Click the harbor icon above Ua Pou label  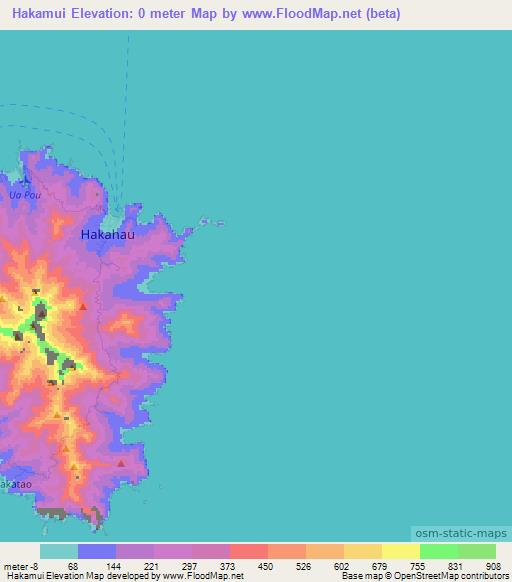[25, 181]
